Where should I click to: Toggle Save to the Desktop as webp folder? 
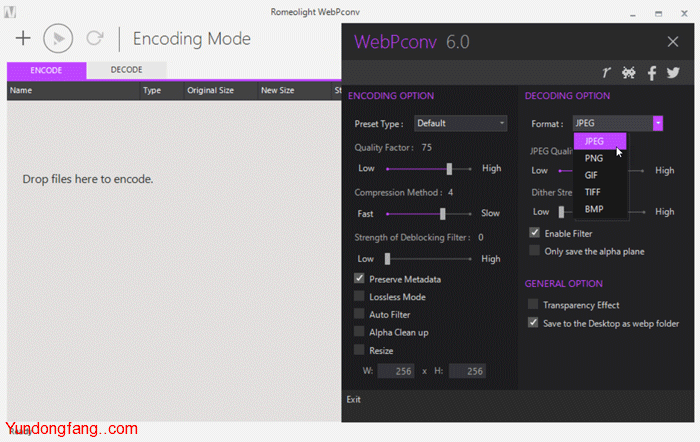[x=533, y=322]
